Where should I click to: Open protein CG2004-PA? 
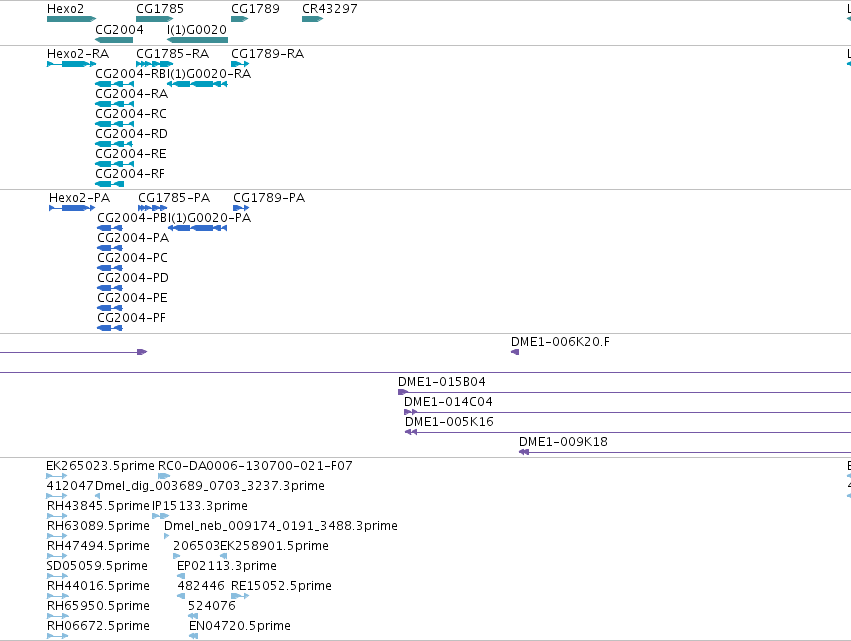[133, 238]
